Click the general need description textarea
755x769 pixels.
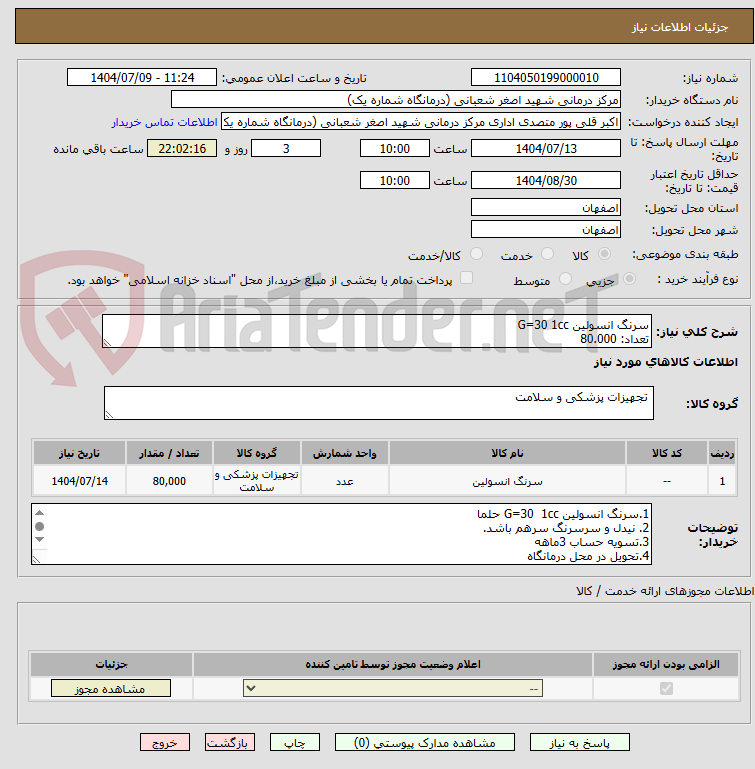377,332
